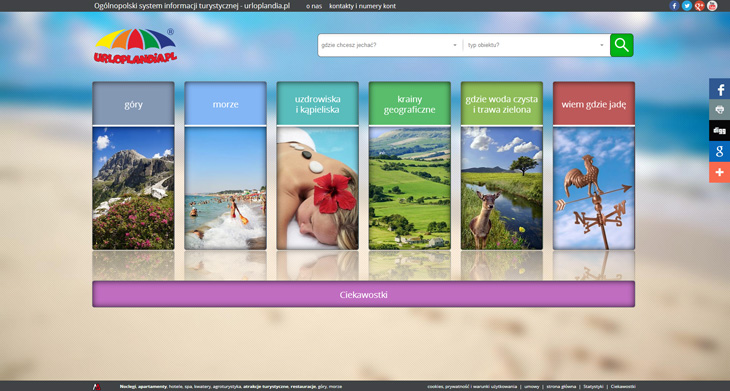Open the 'restauracje' footer link

303,386
